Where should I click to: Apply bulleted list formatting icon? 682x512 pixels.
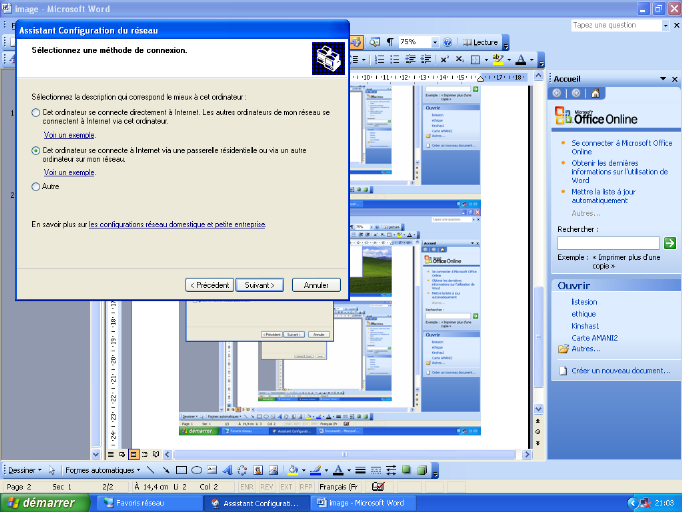[x=395, y=59]
